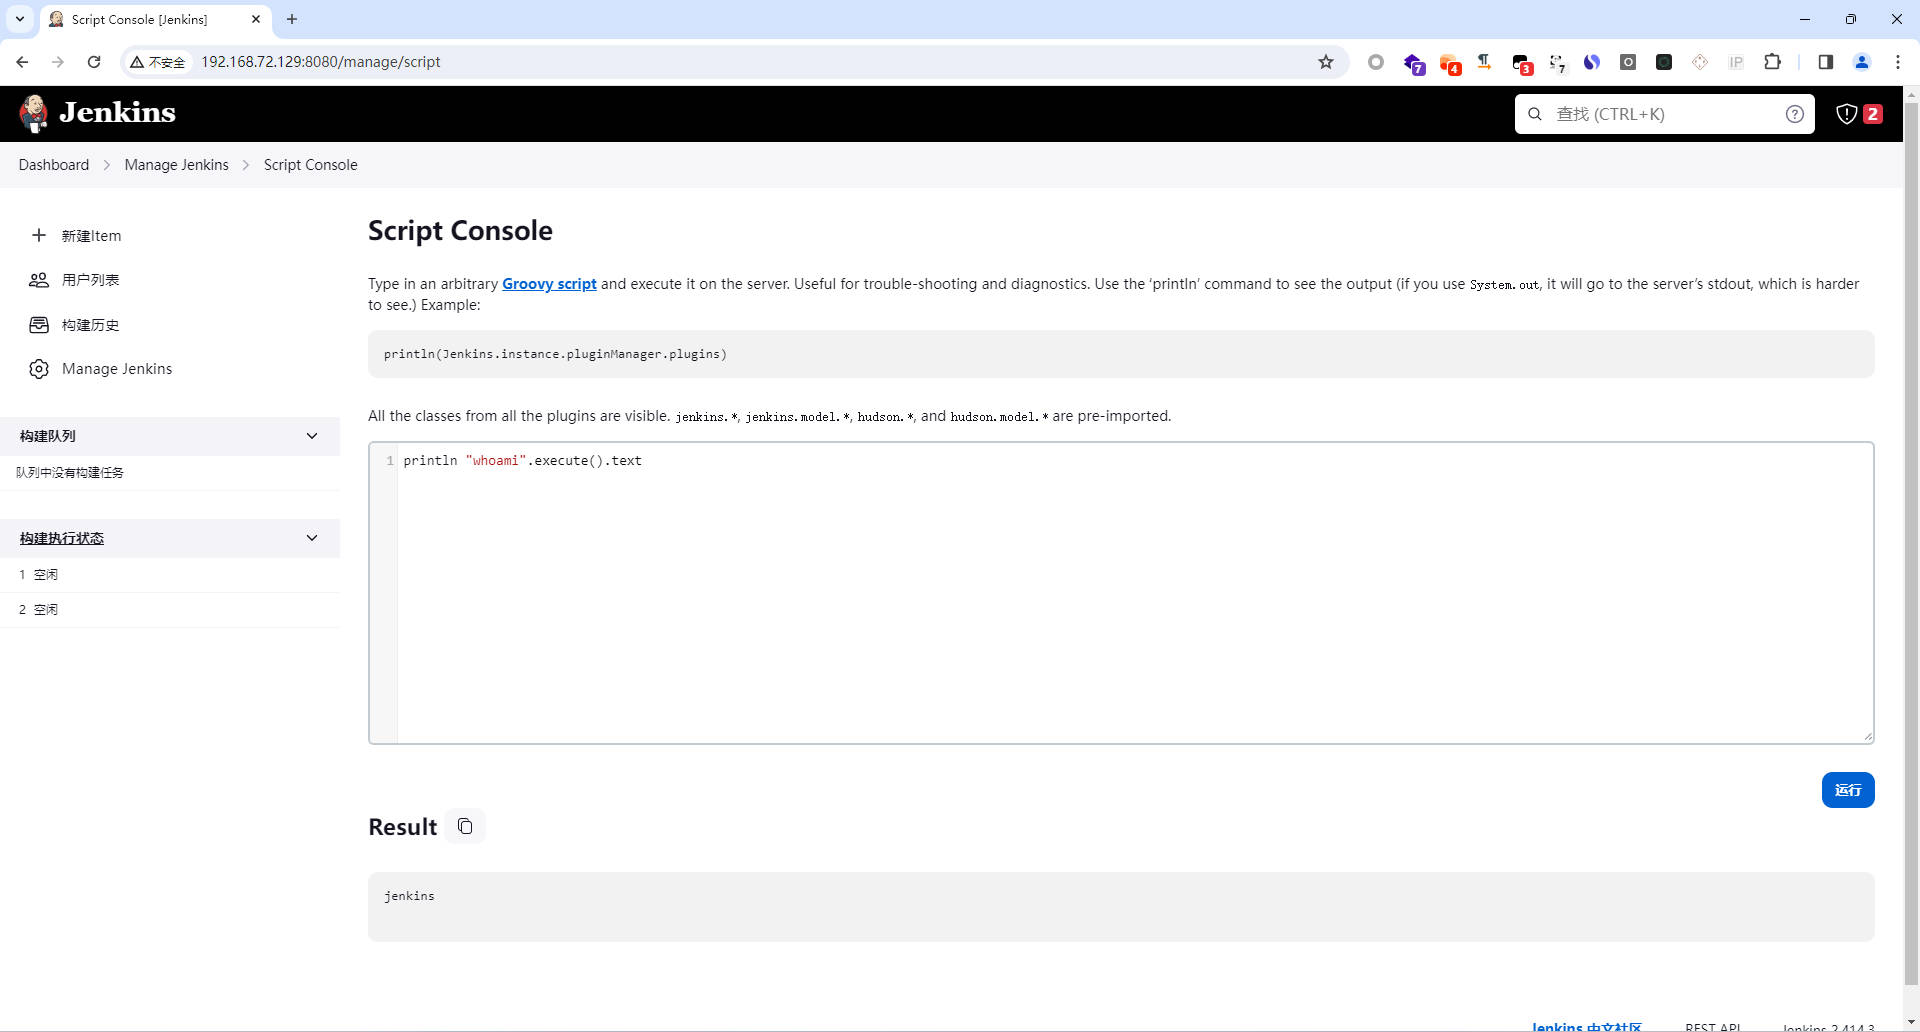The width and height of the screenshot is (1920, 1032).
Task: Click the not-secure (不安全) site info chip
Action: pyautogui.click(x=158, y=62)
